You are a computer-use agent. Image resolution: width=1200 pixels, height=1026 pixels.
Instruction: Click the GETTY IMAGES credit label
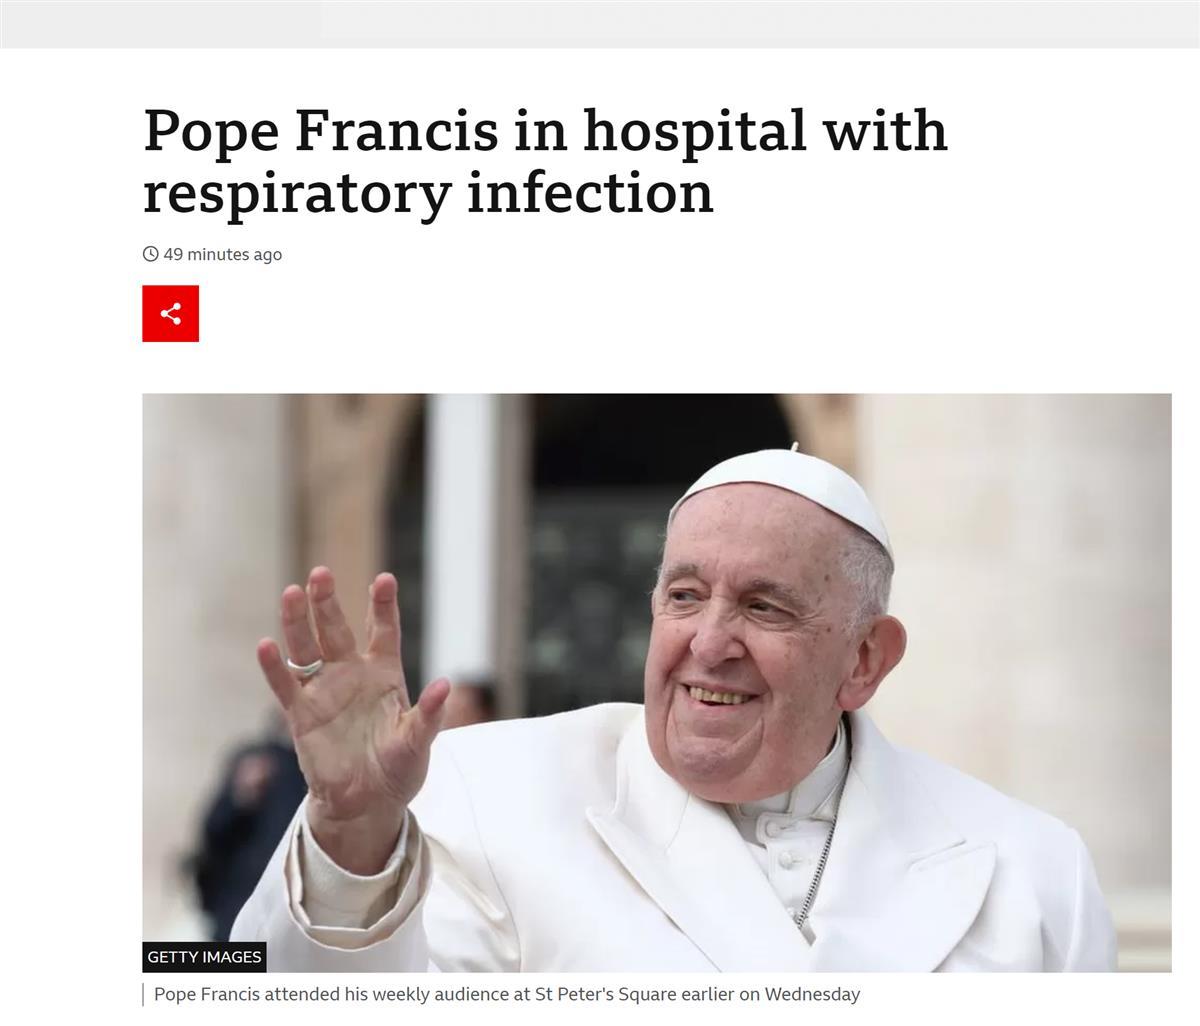click(x=204, y=957)
